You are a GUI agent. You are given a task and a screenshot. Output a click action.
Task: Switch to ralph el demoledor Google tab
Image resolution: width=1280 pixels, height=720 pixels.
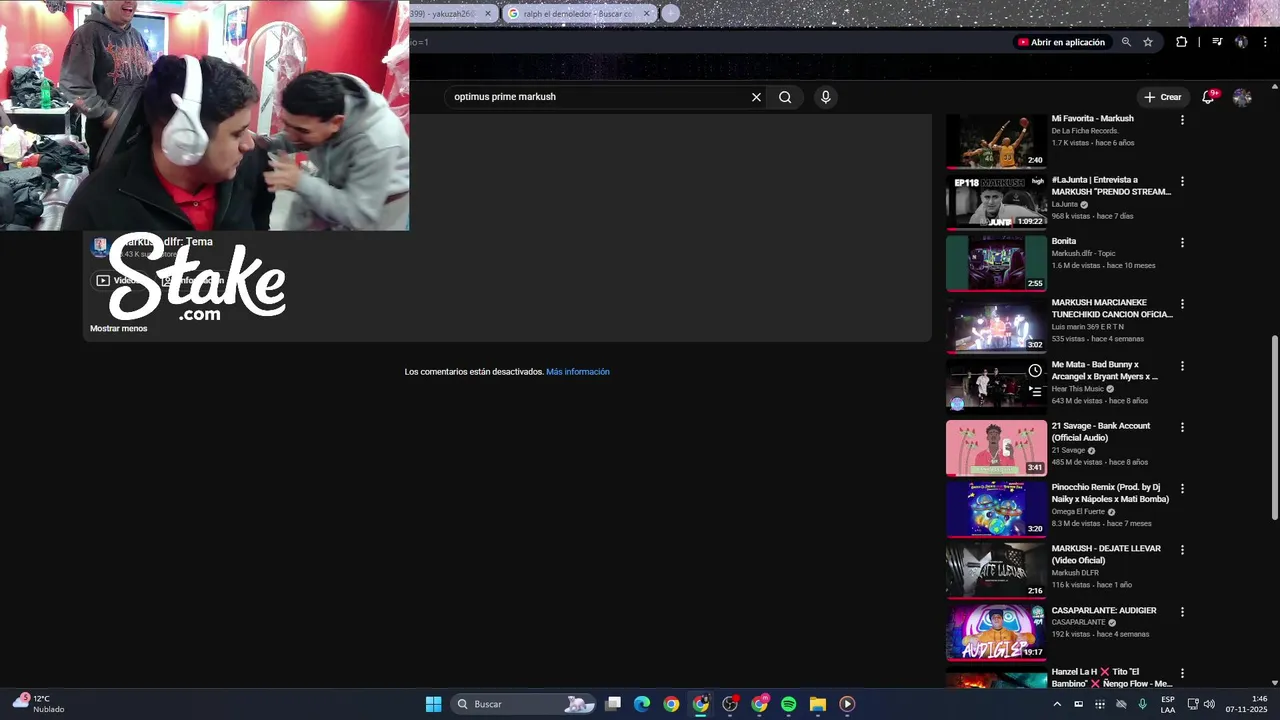[x=578, y=14]
